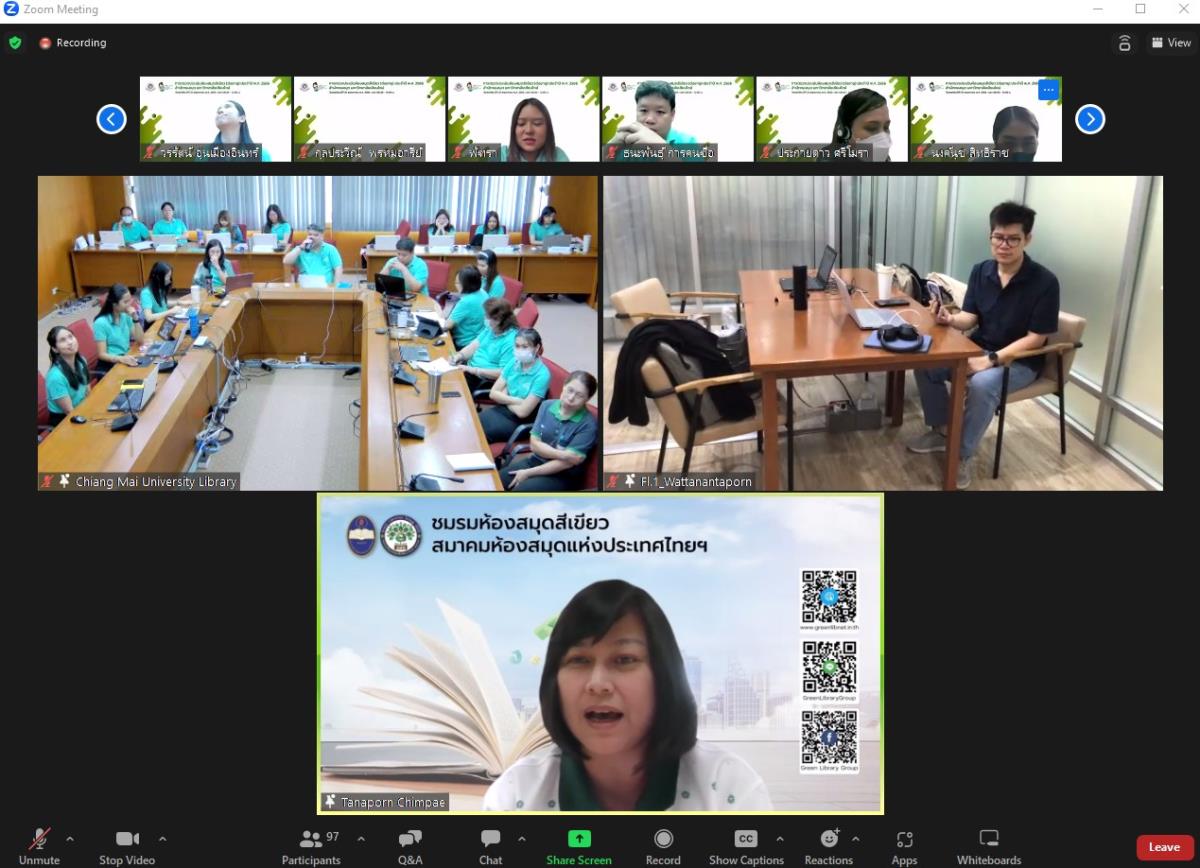Click the green Share Screen icon
Screen dimensions: 1200x868
tap(579, 839)
